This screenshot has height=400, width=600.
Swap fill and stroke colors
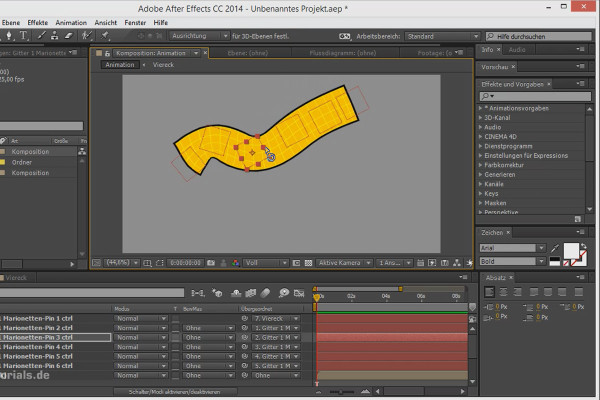583,246
